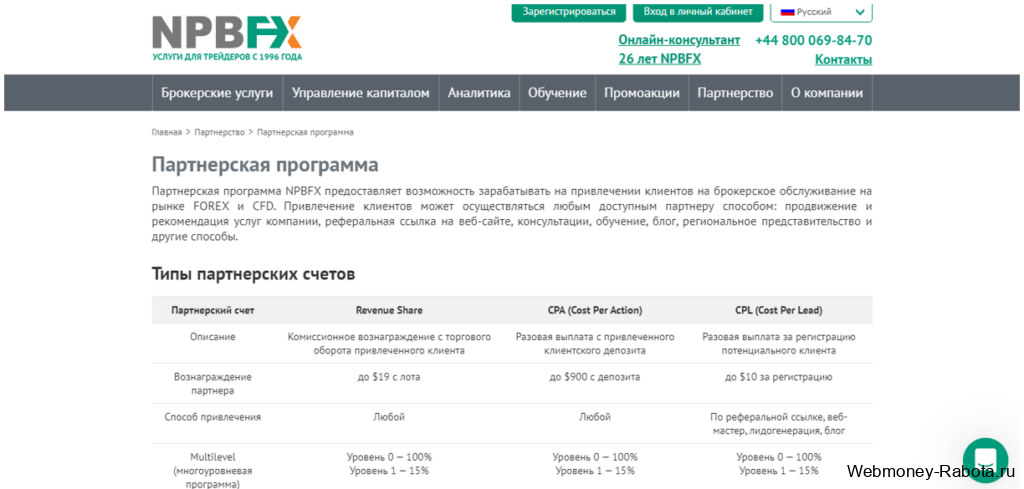The image size is (1024, 489).
Task: Click Вход в личный кабинет button
Action: (x=698, y=12)
